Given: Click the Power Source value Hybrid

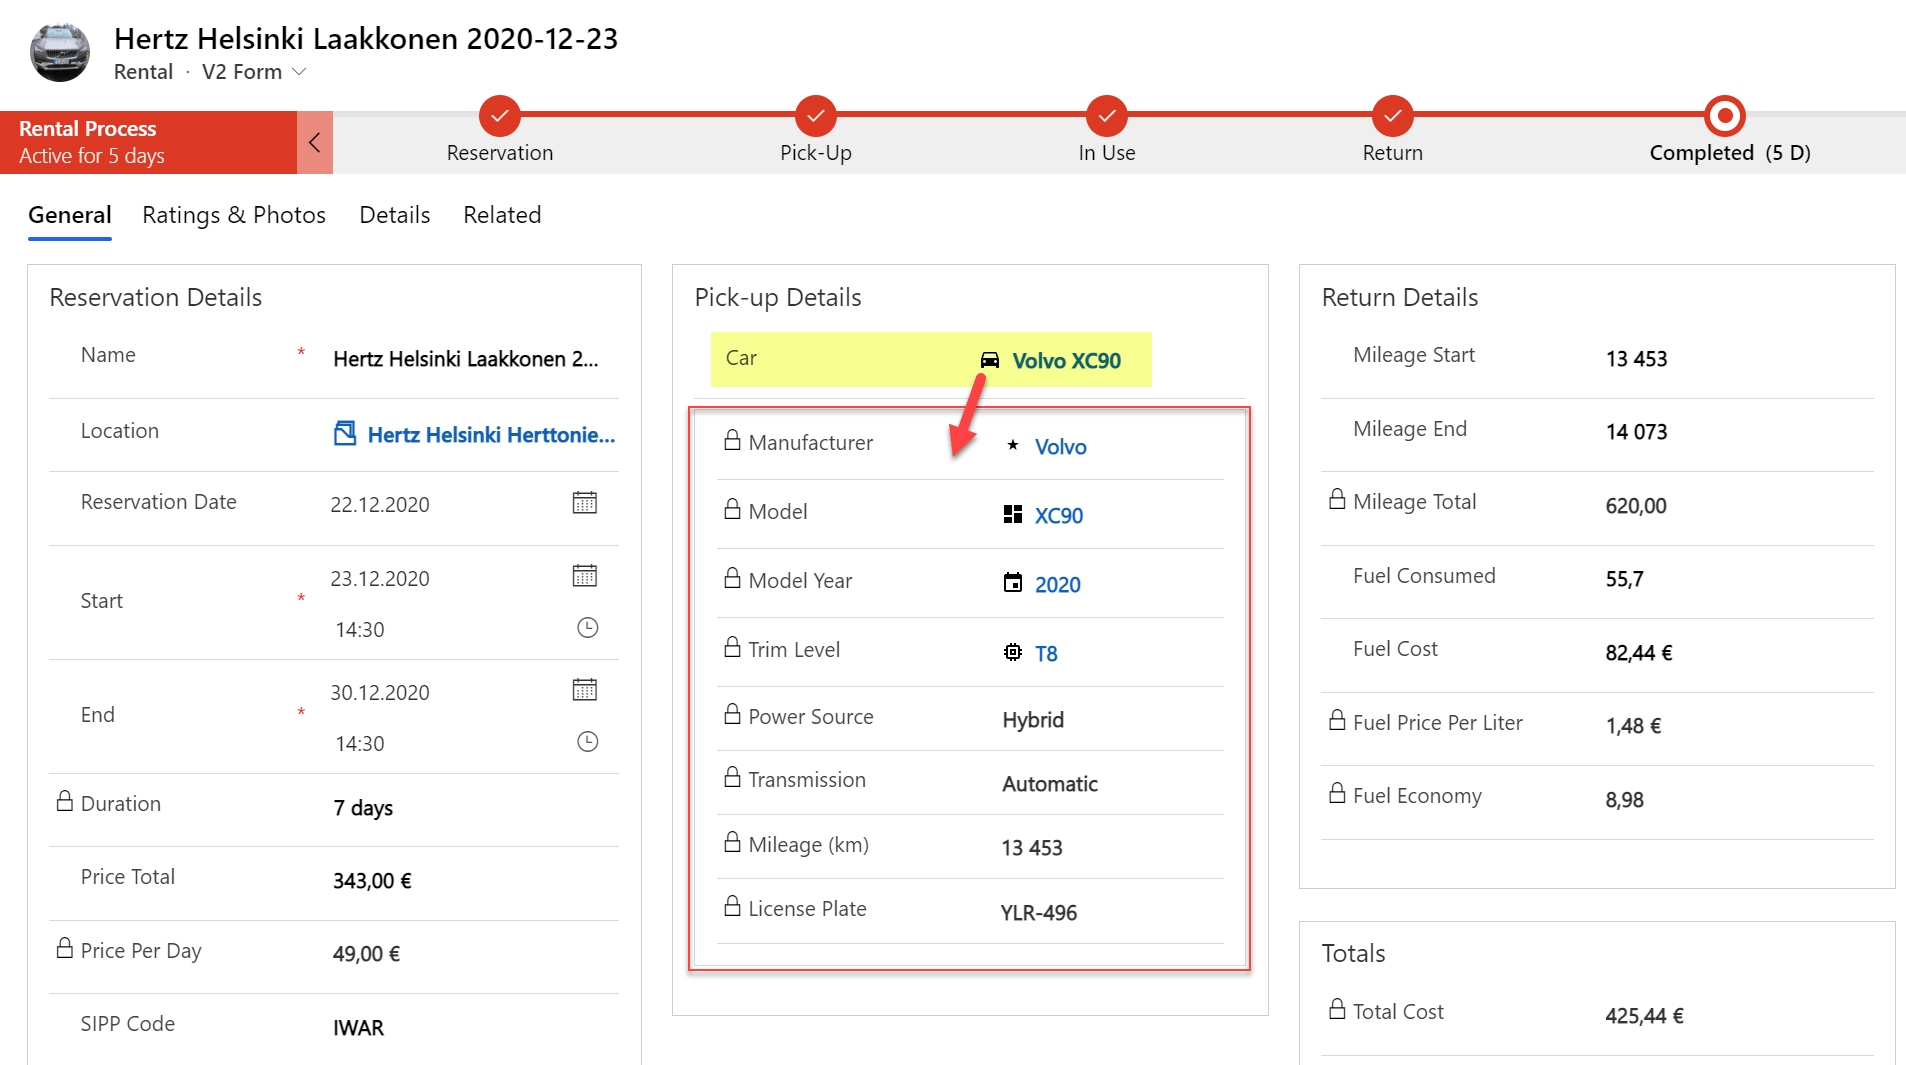Looking at the screenshot, I should [x=1033, y=720].
